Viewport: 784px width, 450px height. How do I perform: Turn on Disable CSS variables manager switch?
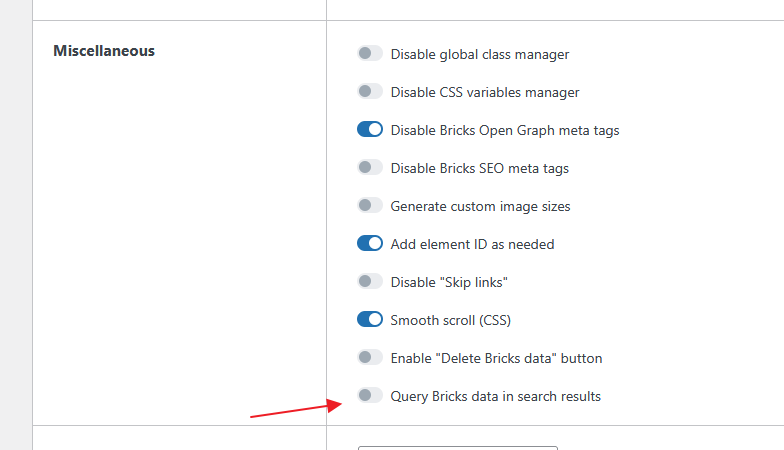[370, 91]
